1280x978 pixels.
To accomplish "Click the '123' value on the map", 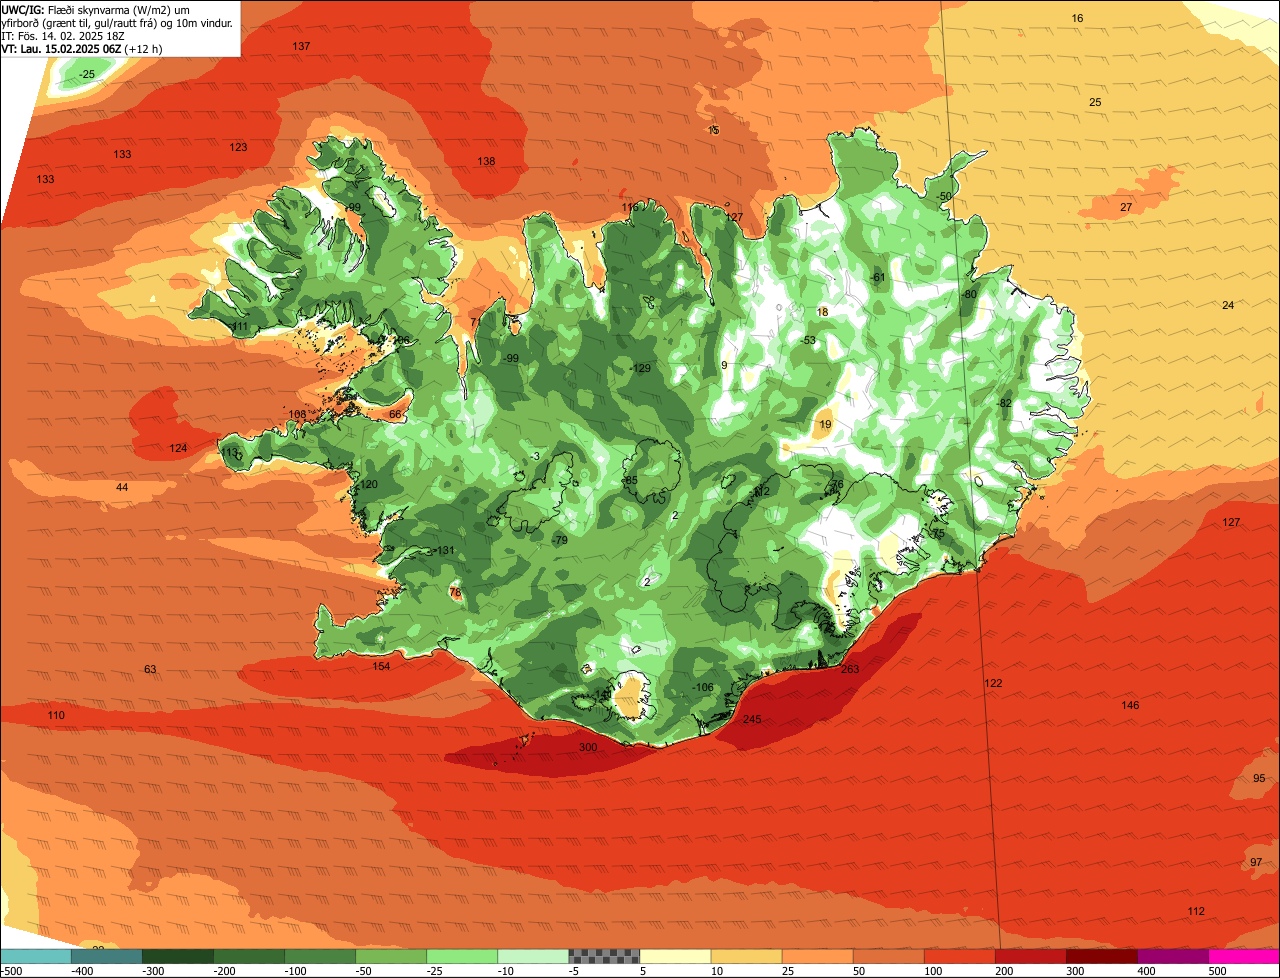I will click(238, 147).
